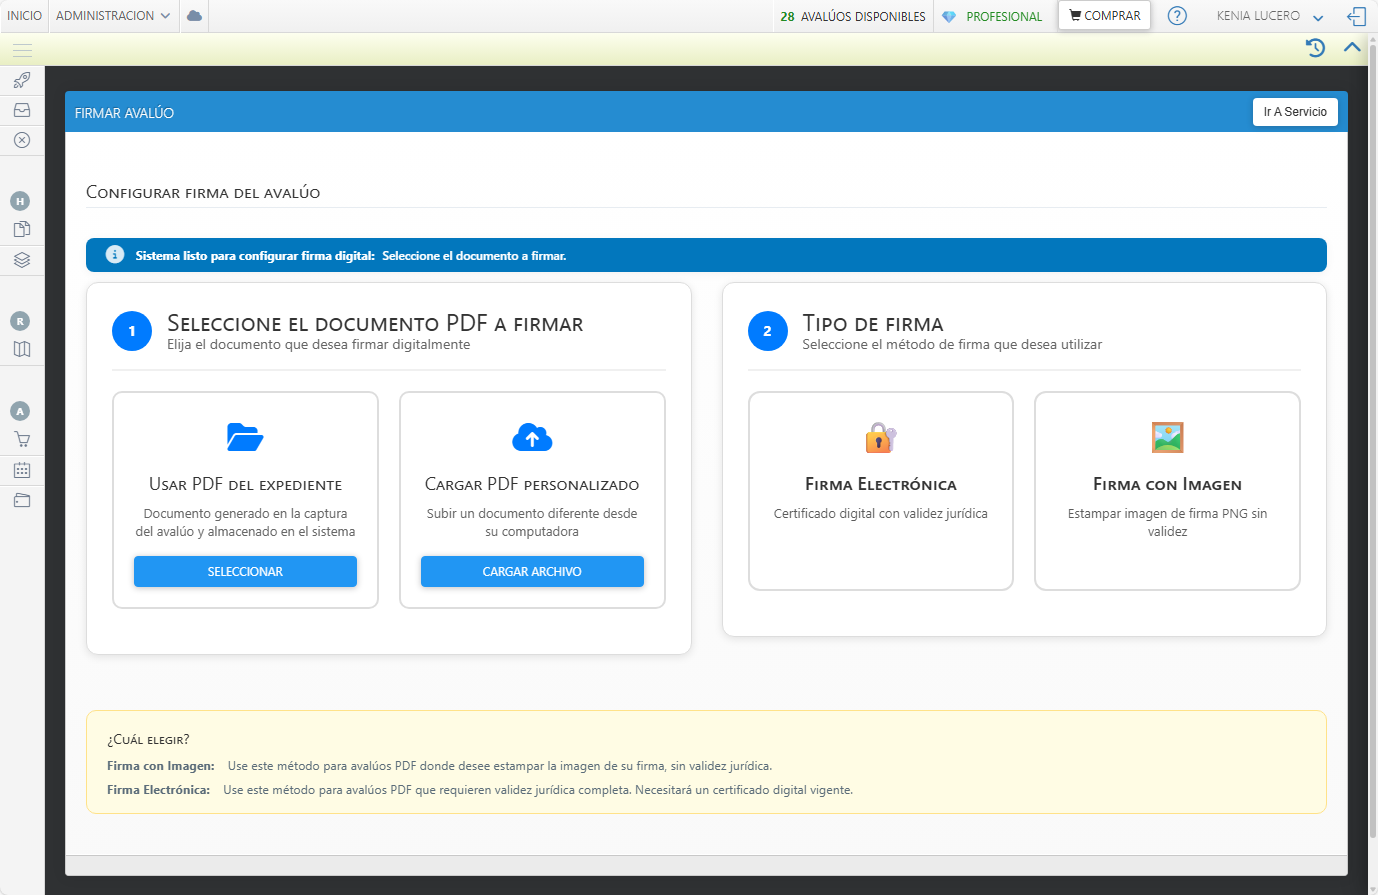Toggle the hamburger sidebar menu
Image resolution: width=1378 pixels, height=895 pixels.
point(22,50)
